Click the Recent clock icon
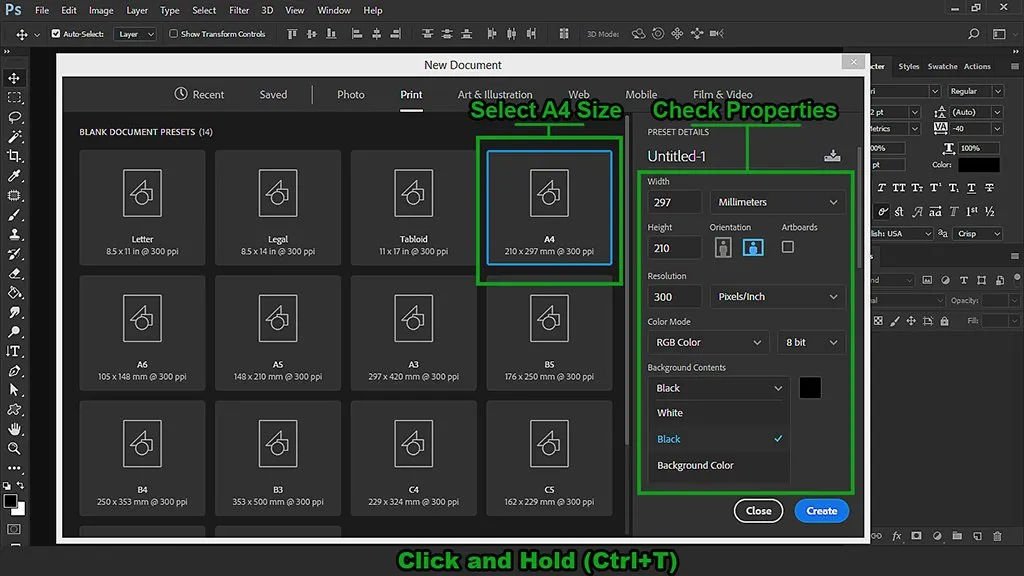The height and width of the screenshot is (576, 1024). 181,94
